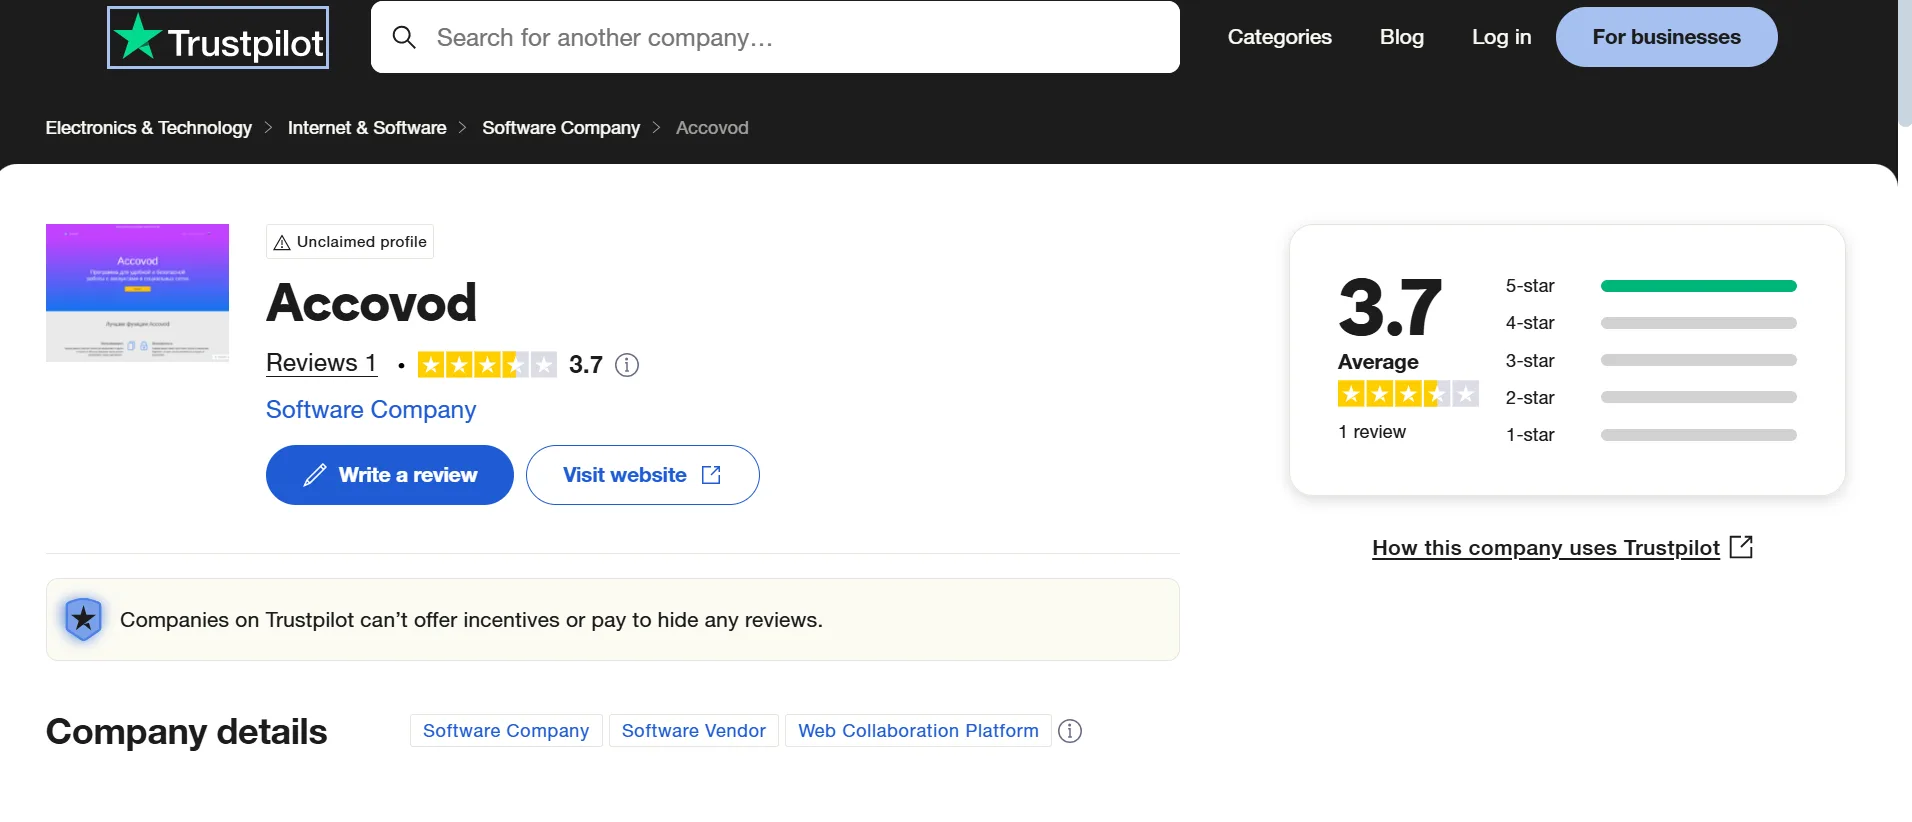The width and height of the screenshot is (1912, 822).
Task: Open the Categories menu
Action: click(x=1279, y=37)
